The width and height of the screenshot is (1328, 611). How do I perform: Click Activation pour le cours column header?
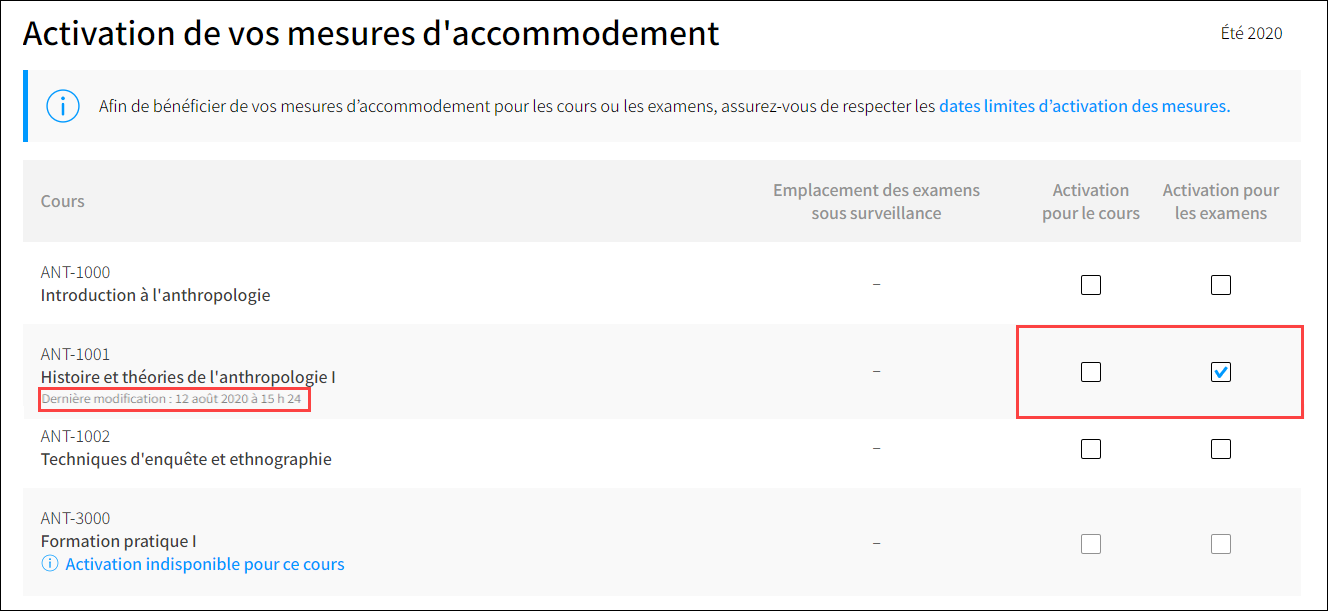click(x=1091, y=201)
